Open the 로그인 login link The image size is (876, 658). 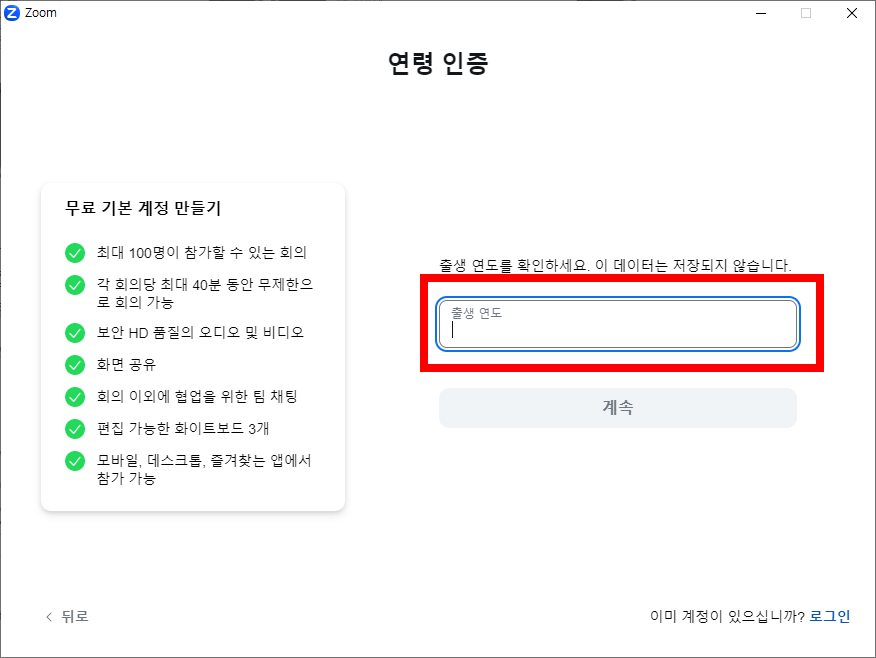[x=830, y=617]
